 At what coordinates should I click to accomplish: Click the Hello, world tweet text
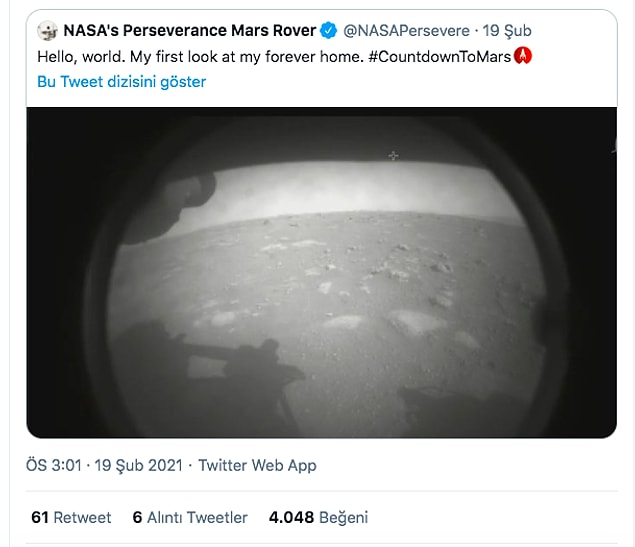point(274,56)
